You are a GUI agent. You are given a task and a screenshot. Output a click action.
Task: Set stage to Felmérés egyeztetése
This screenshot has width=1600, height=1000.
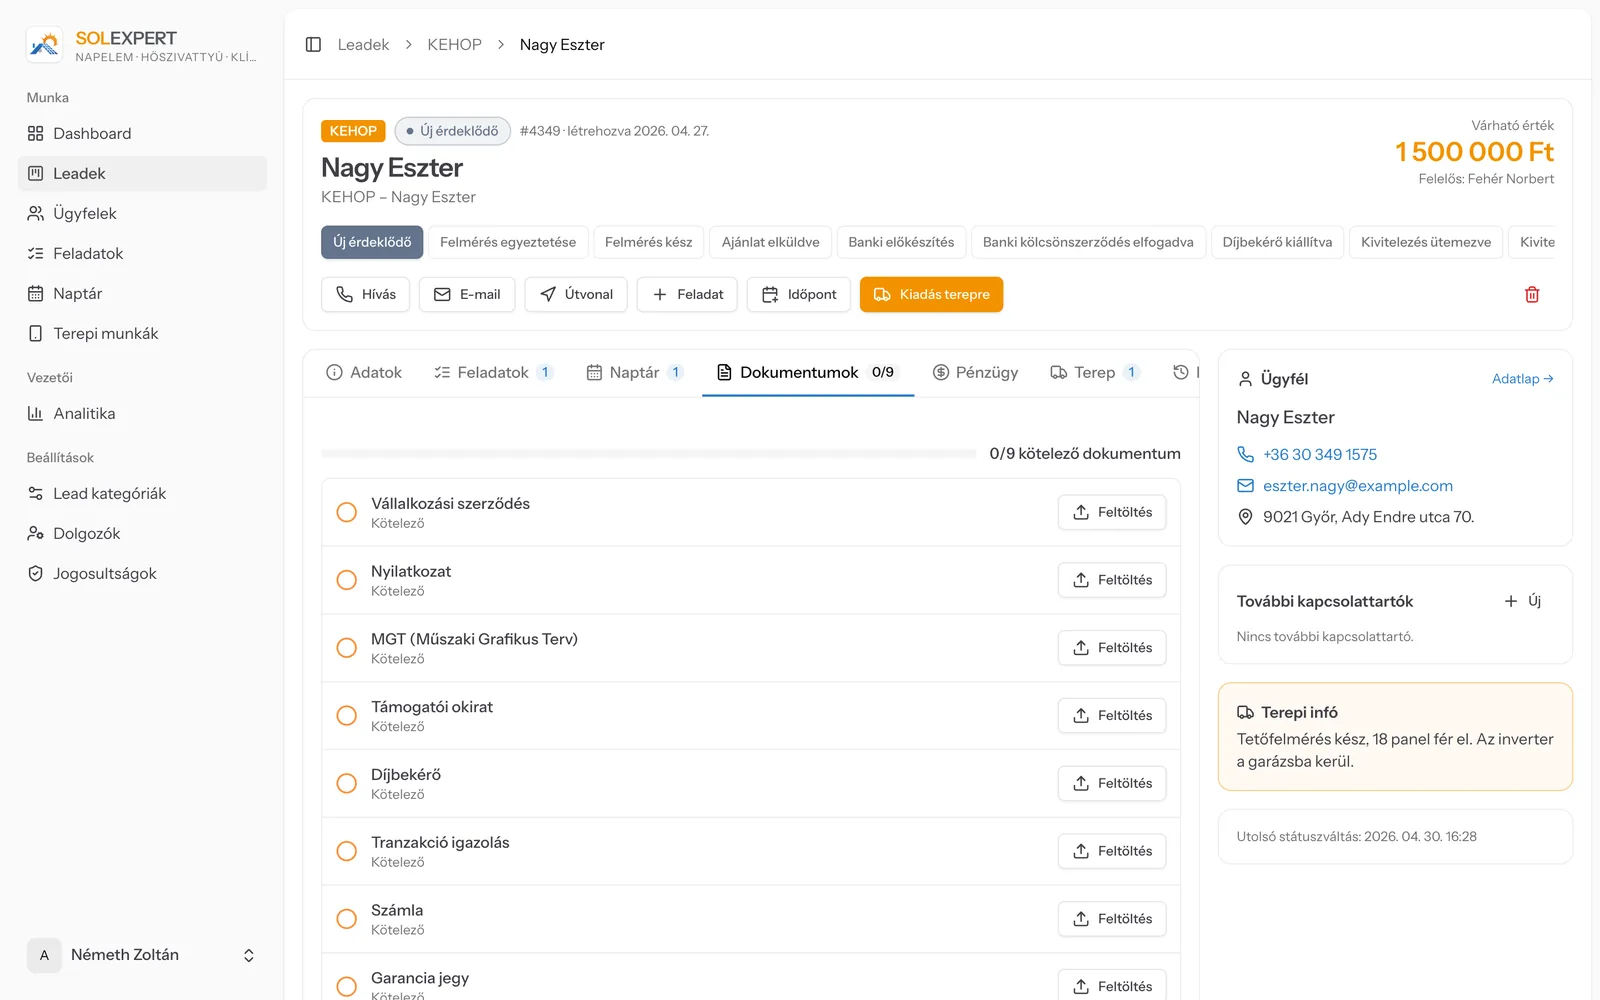click(x=508, y=242)
